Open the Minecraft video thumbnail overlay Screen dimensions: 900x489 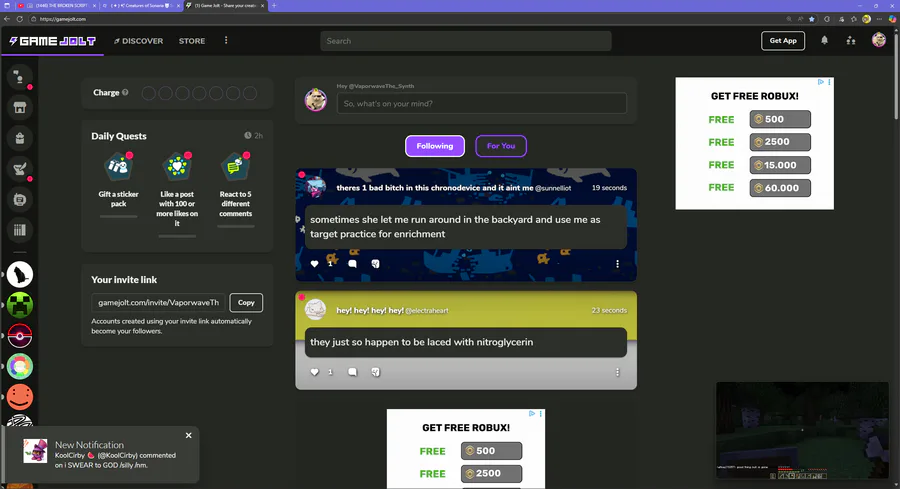tap(802, 430)
